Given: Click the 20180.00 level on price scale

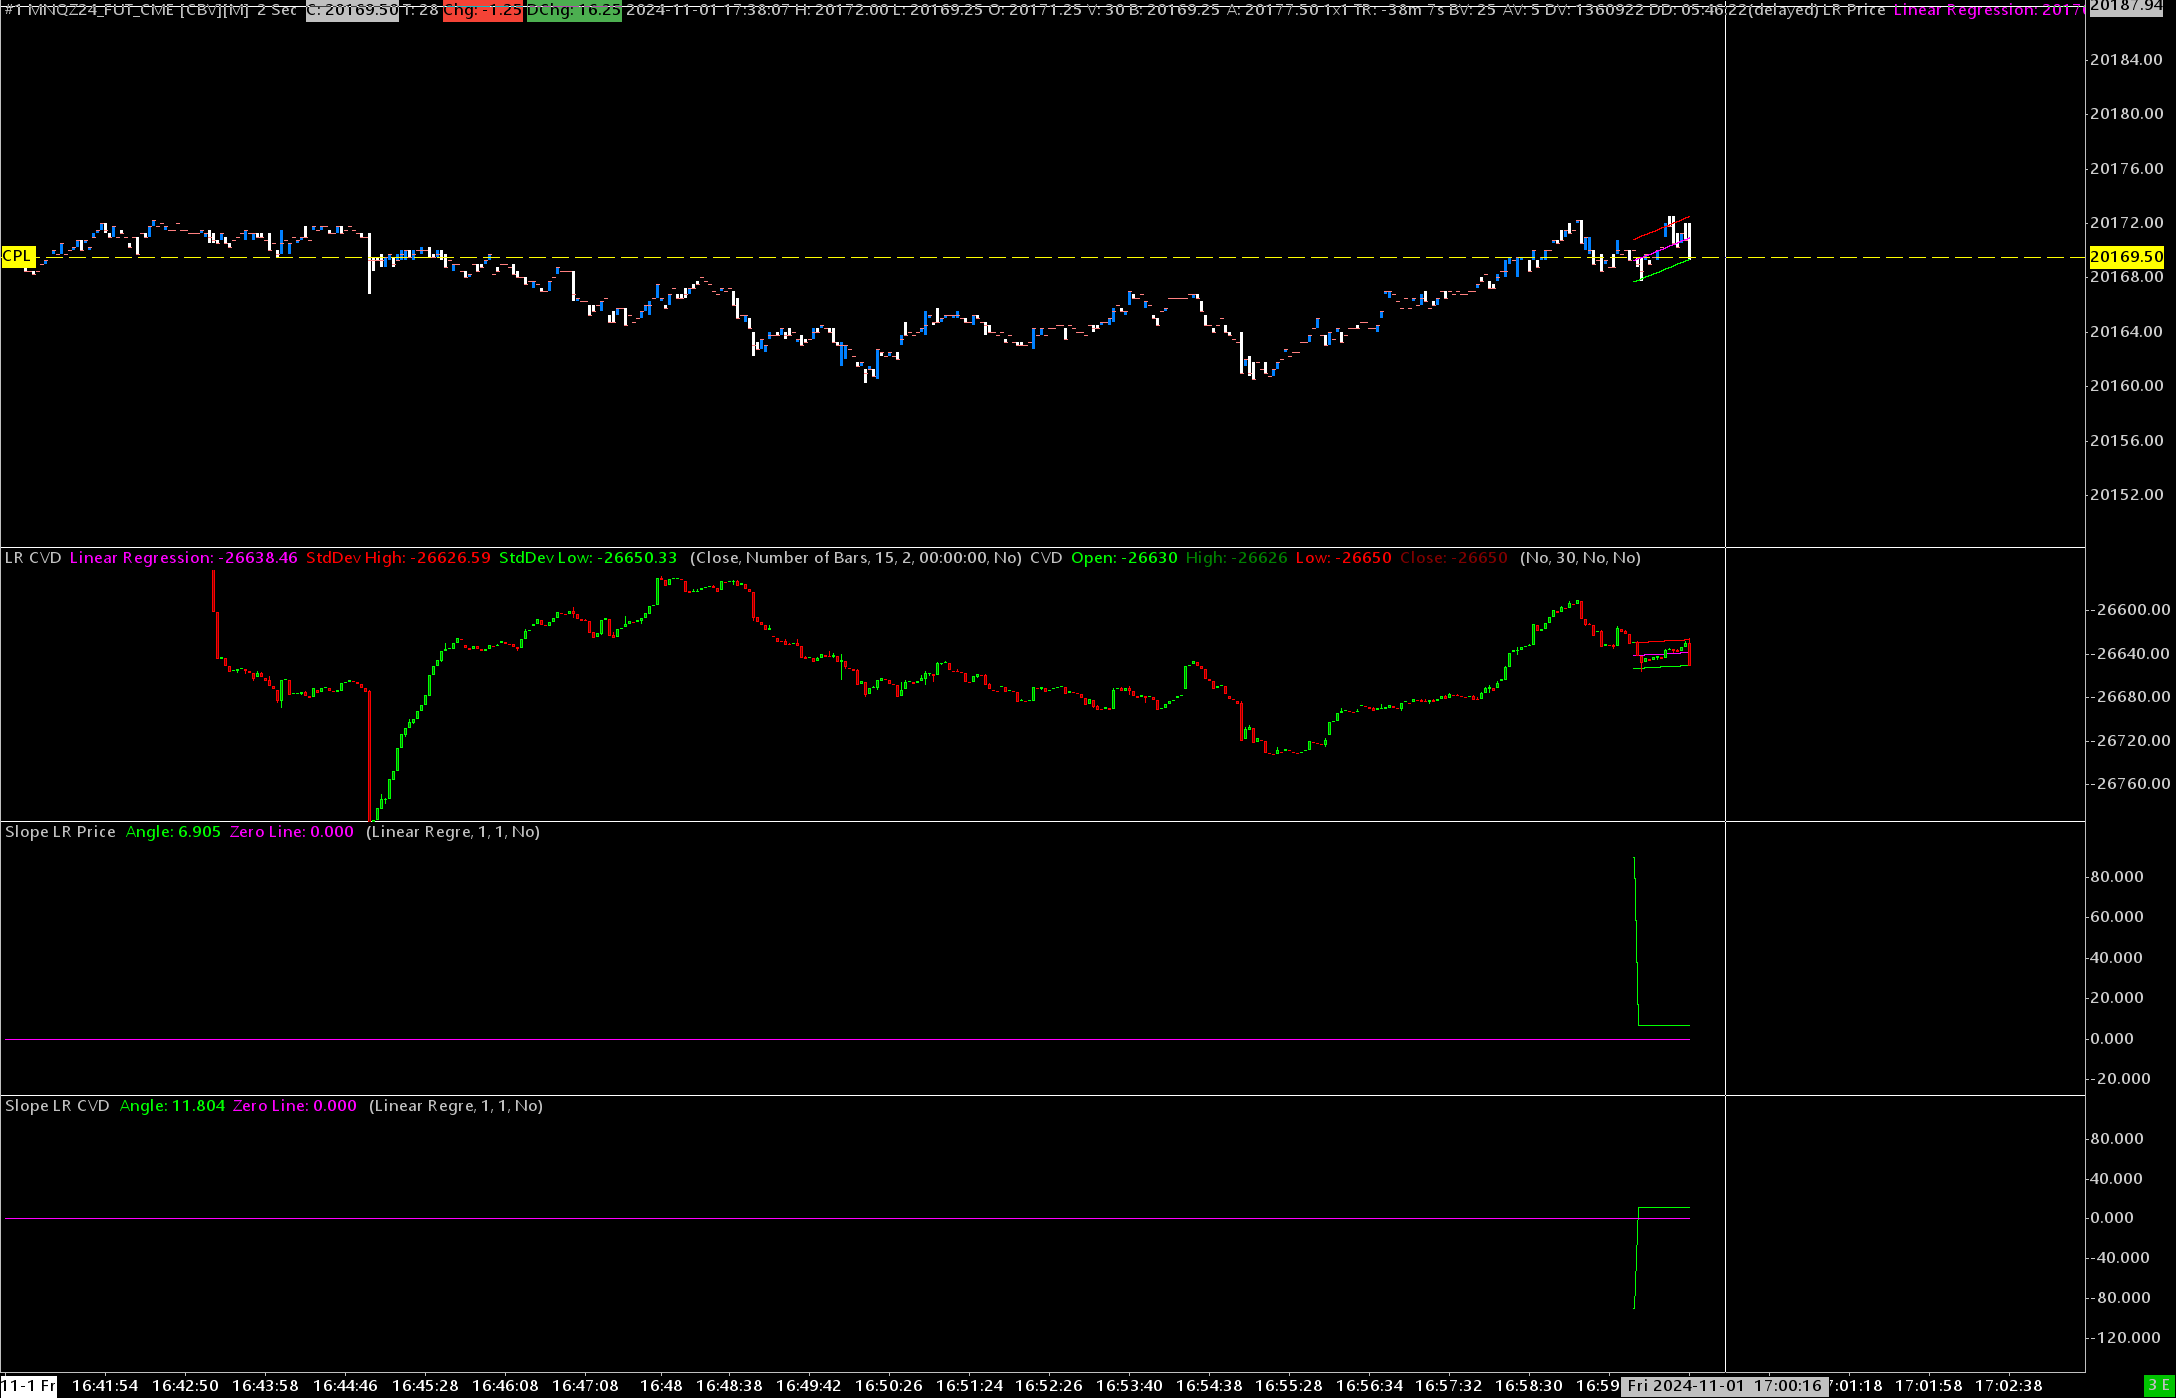Looking at the screenshot, I should coord(2126,114).
